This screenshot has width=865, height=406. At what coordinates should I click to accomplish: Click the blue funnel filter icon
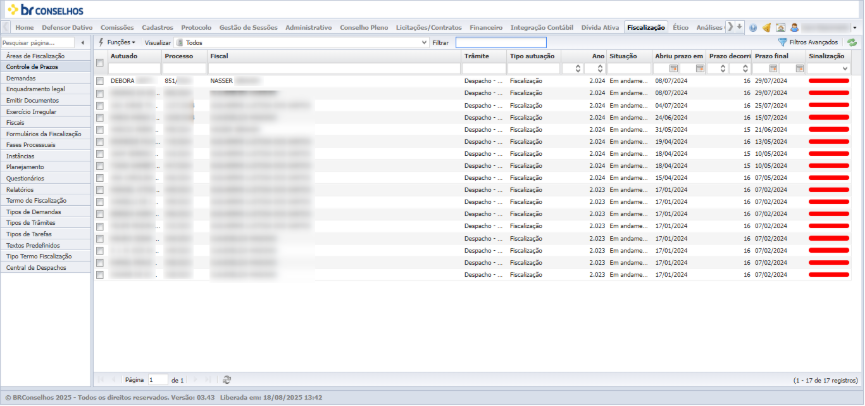(x=782, y=42)
